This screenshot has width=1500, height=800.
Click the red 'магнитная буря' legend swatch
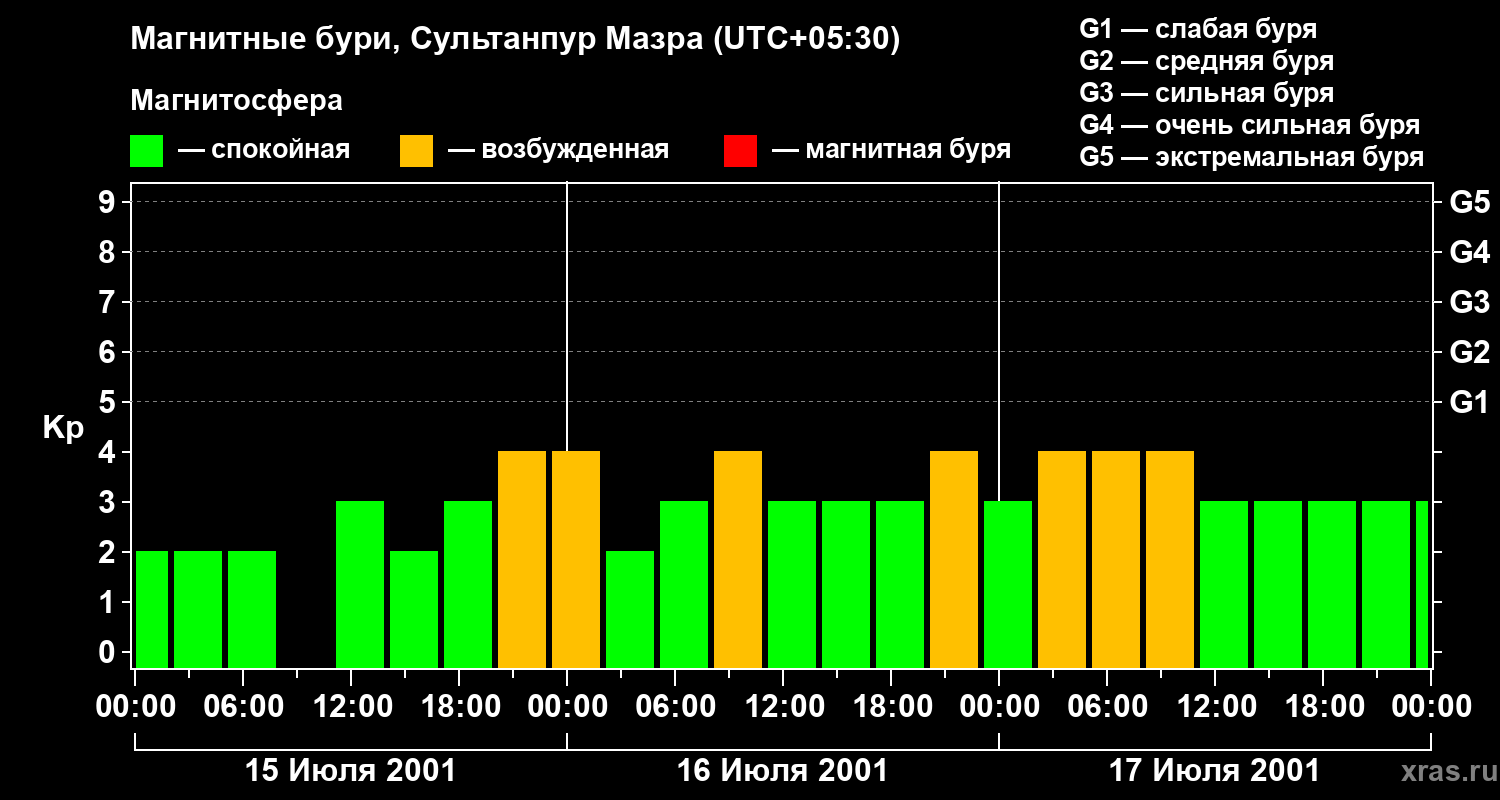click(740, 151)
